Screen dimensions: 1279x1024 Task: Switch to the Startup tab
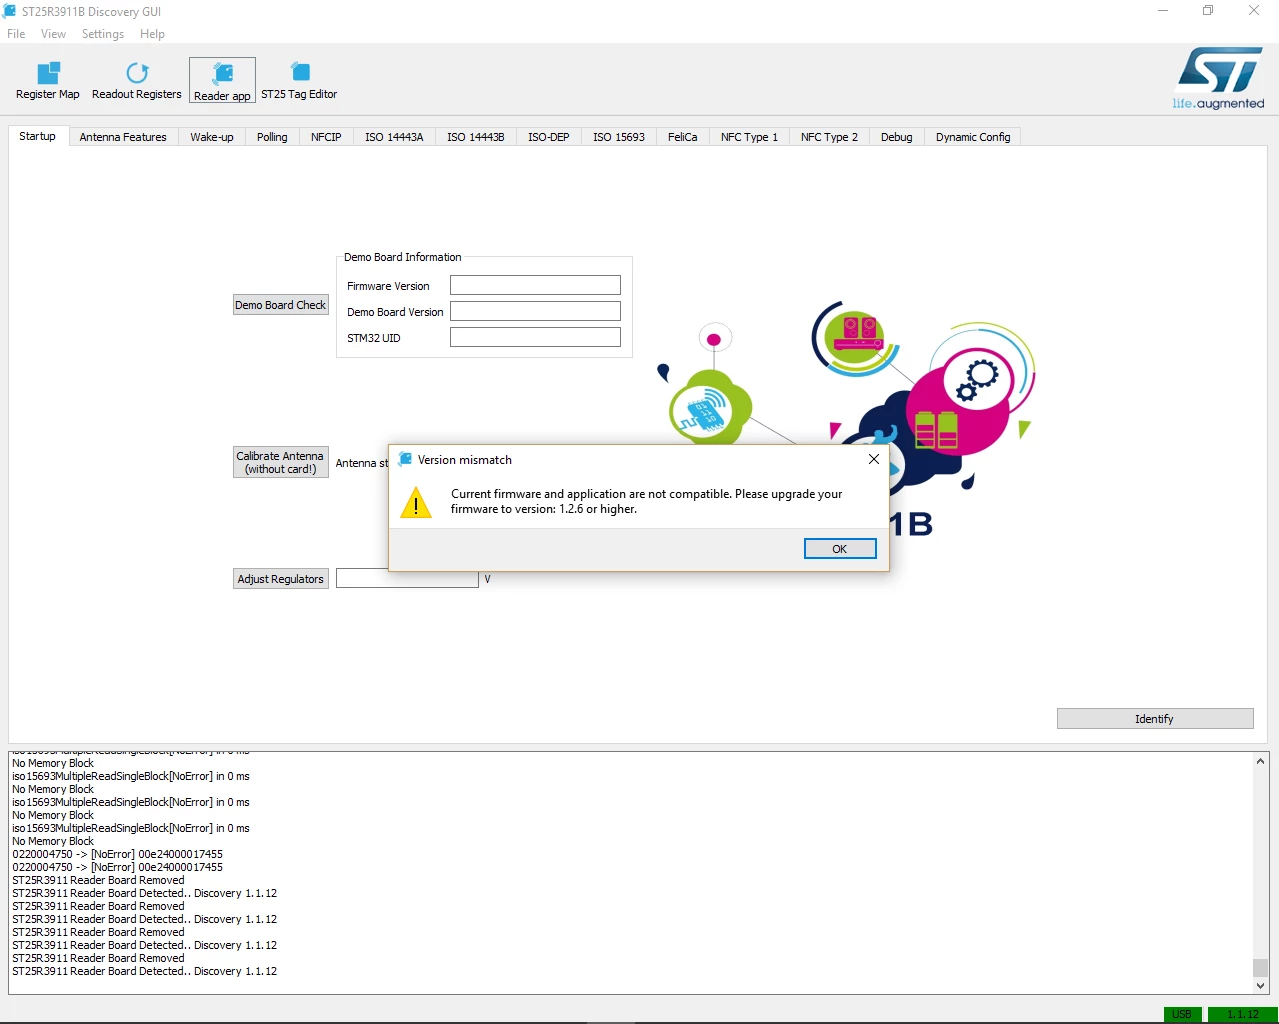pyautogui.click(x=38, y=136)
